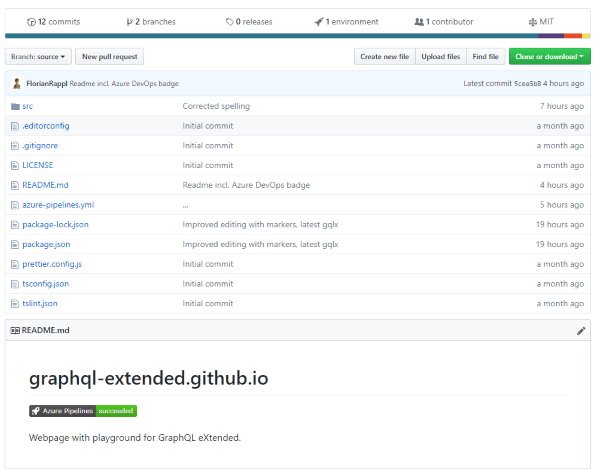Click the README.md book icon in header

click(15, 331)
